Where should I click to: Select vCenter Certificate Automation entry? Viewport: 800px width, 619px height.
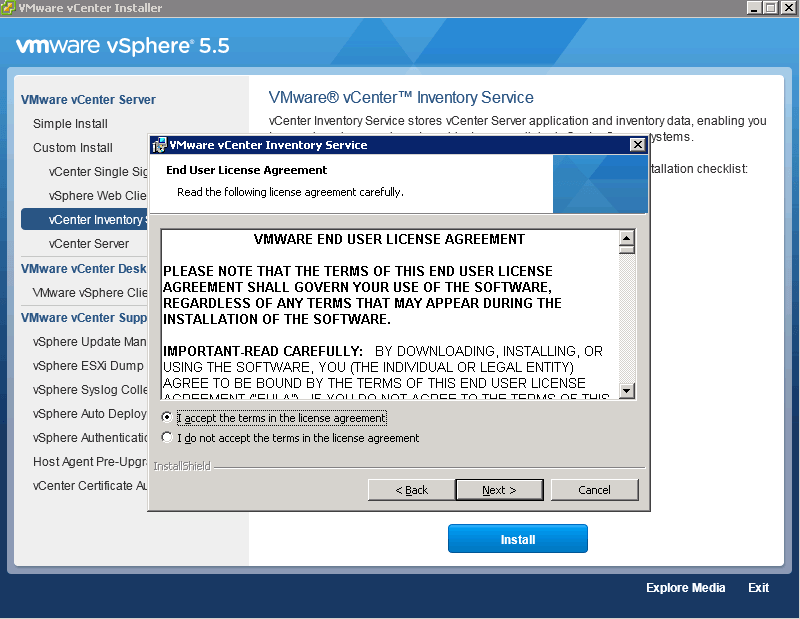click(90, 486)
